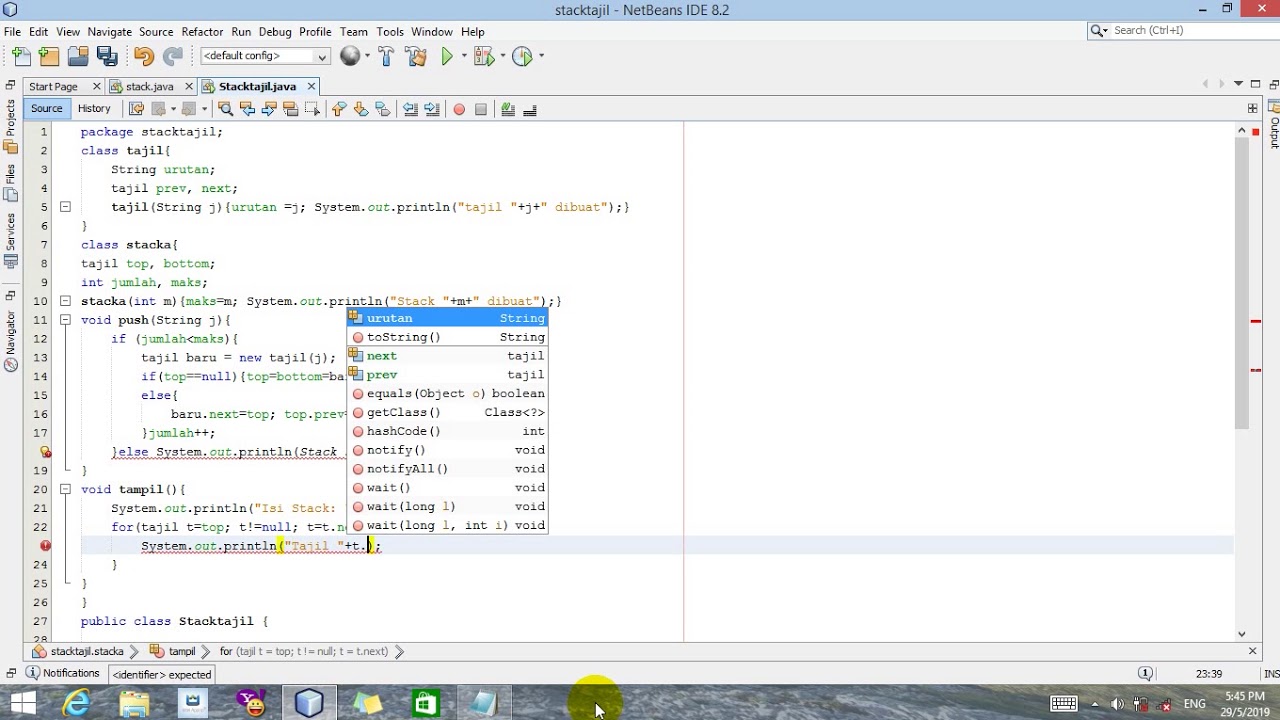Image resolution: width=1280 pixels, height=720 pixels.
Task: Choose toString() completion suggestion
Action: (447, 337)
